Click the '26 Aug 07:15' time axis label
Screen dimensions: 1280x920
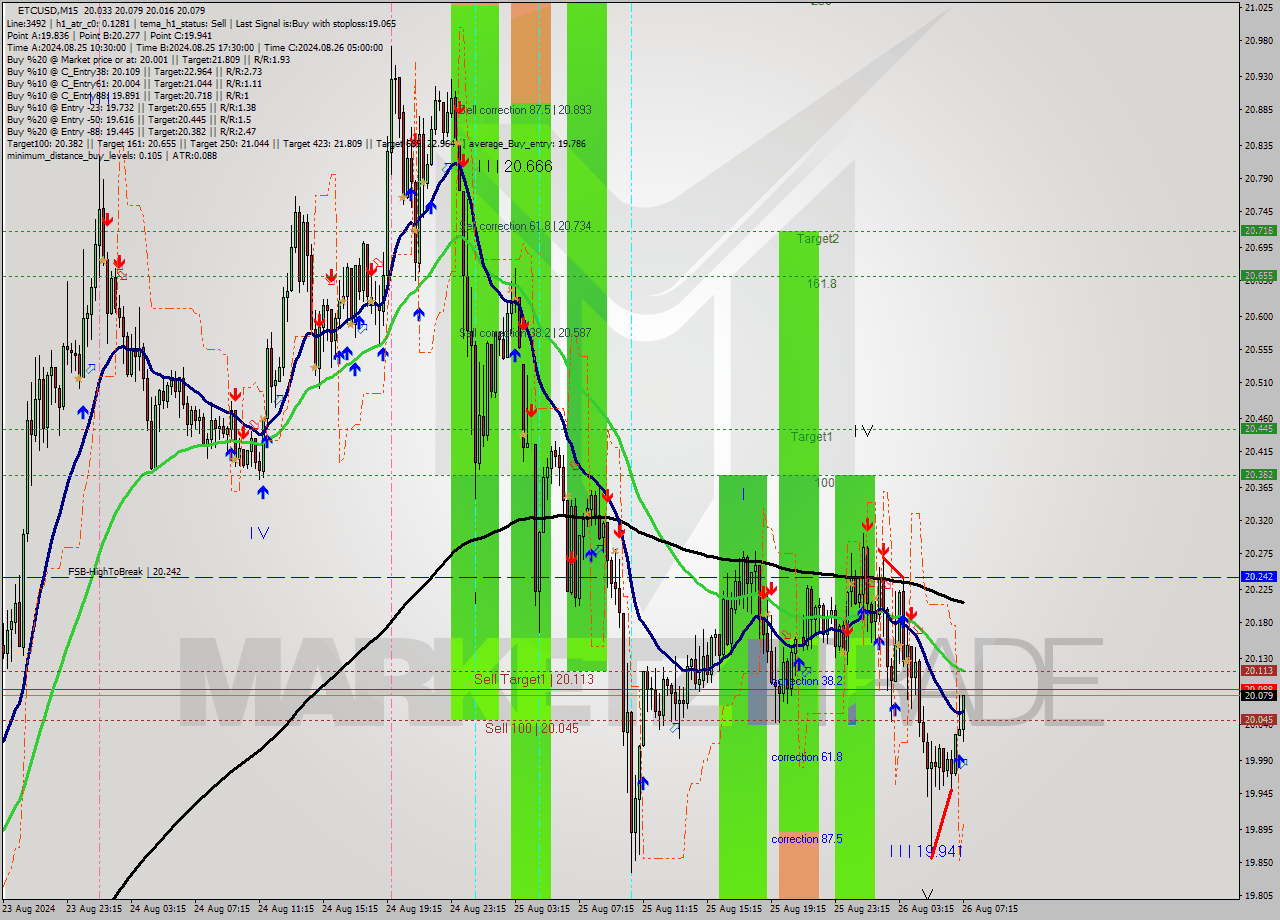(991, 909)
